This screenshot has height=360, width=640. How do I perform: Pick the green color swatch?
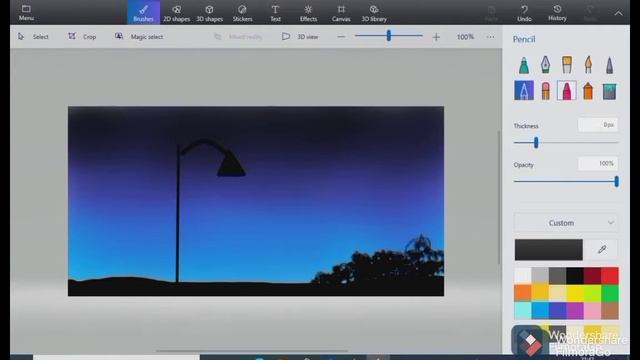610,293
